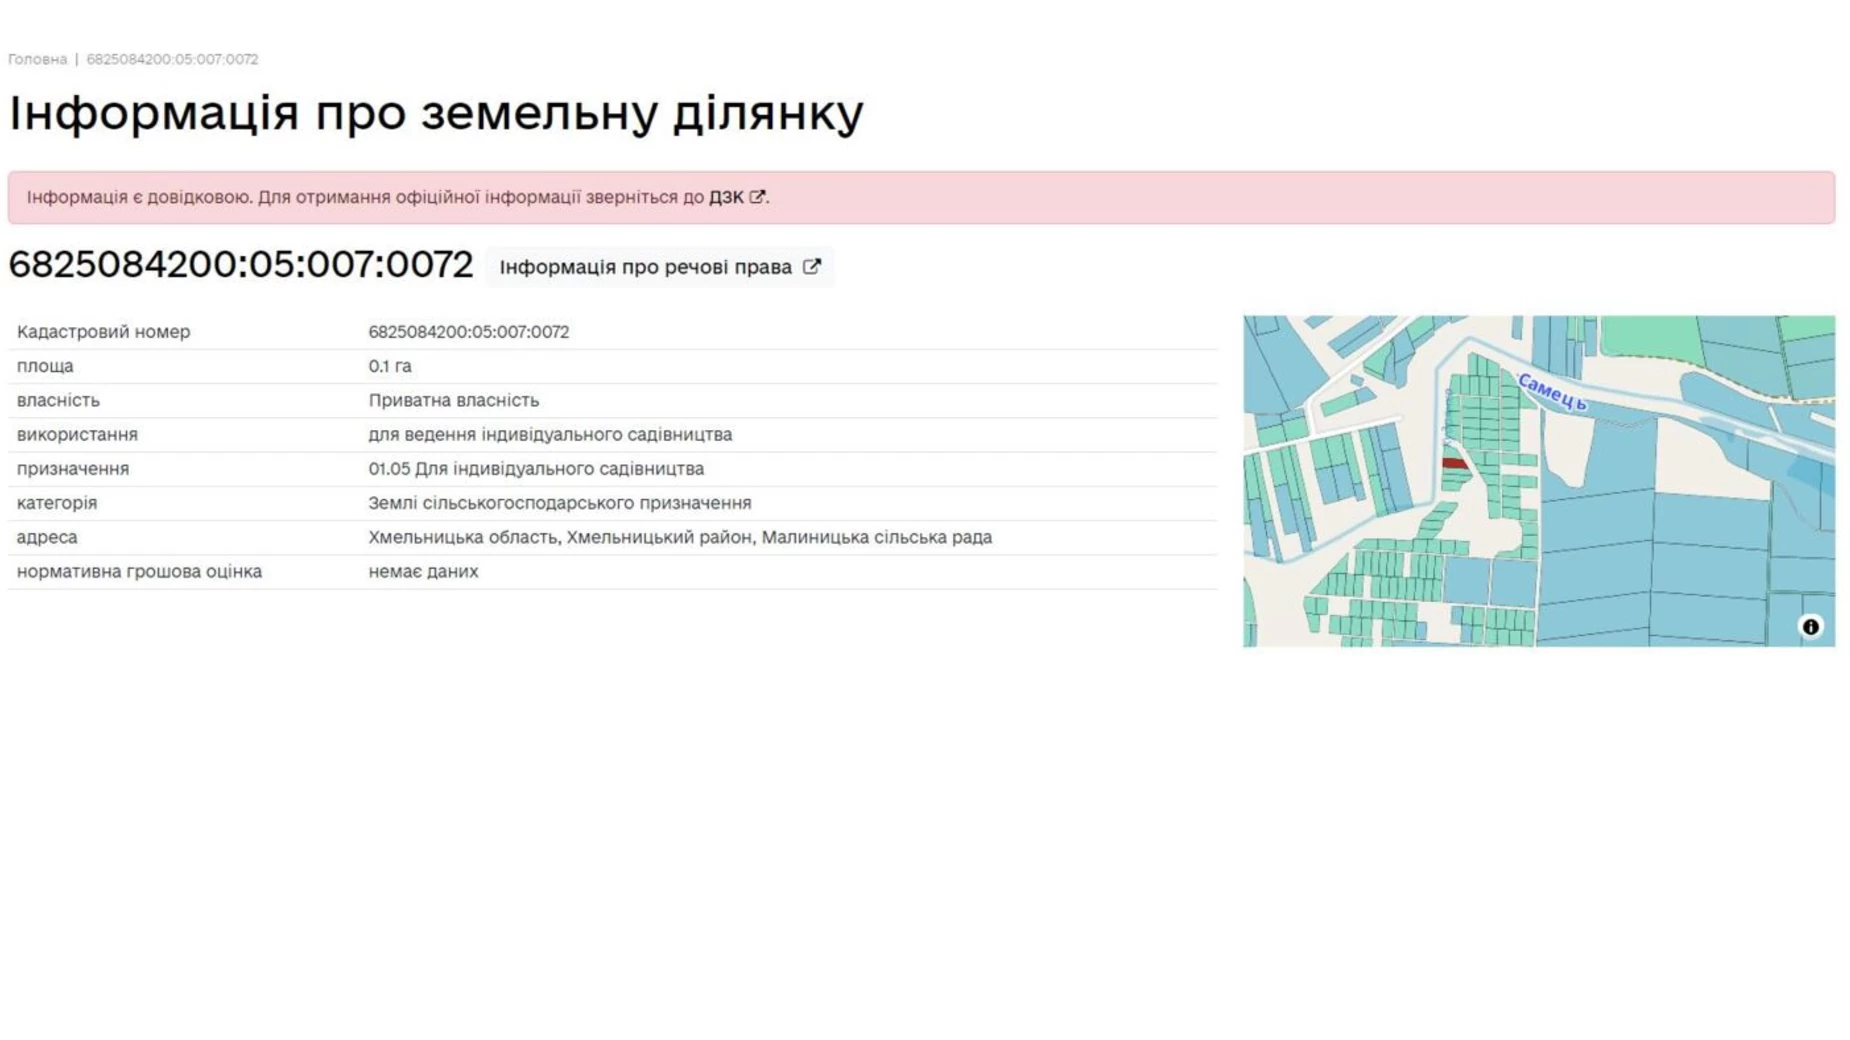This screenshot has width=1850, height=1040.
Task: Click нормативна грошова оцінка row label
Action: (x=139, y=572)
